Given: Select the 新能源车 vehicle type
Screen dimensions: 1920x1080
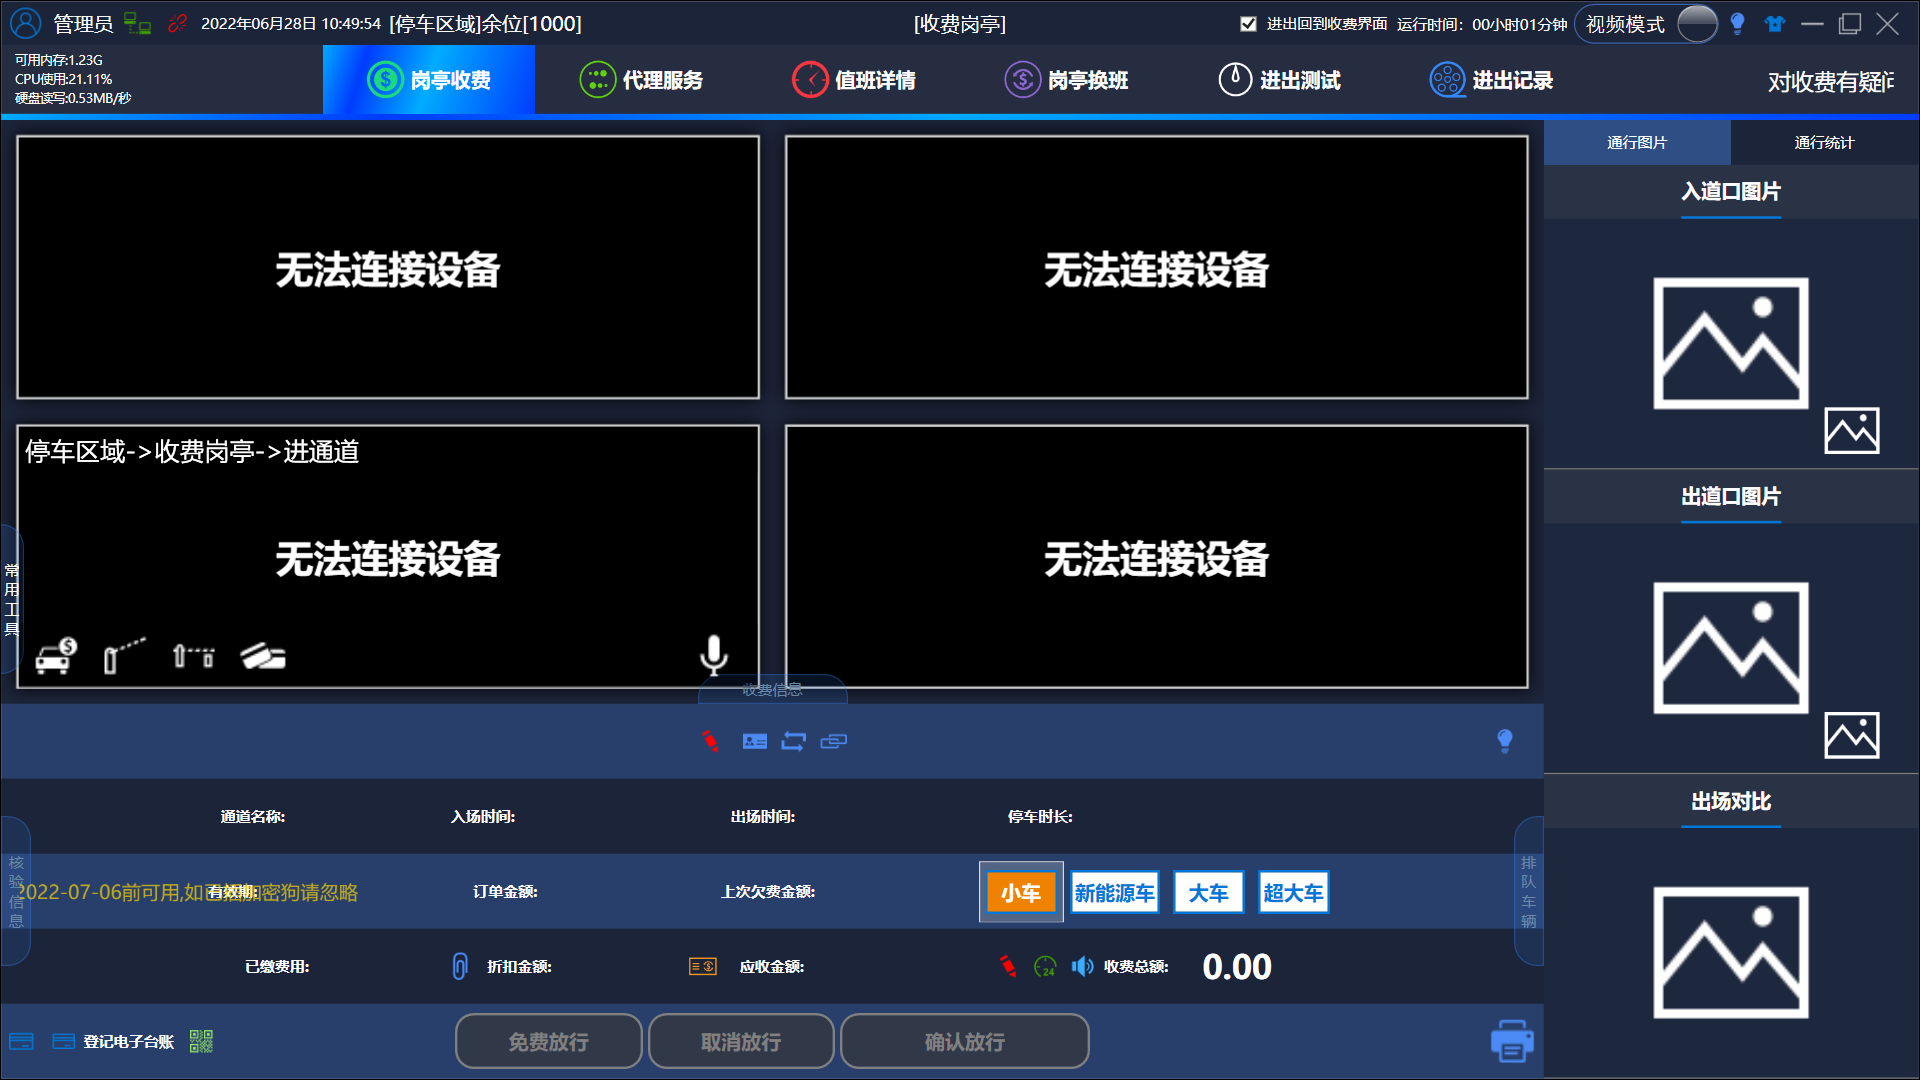Looking at the screenshot, I should click(x=1114, y=892).
